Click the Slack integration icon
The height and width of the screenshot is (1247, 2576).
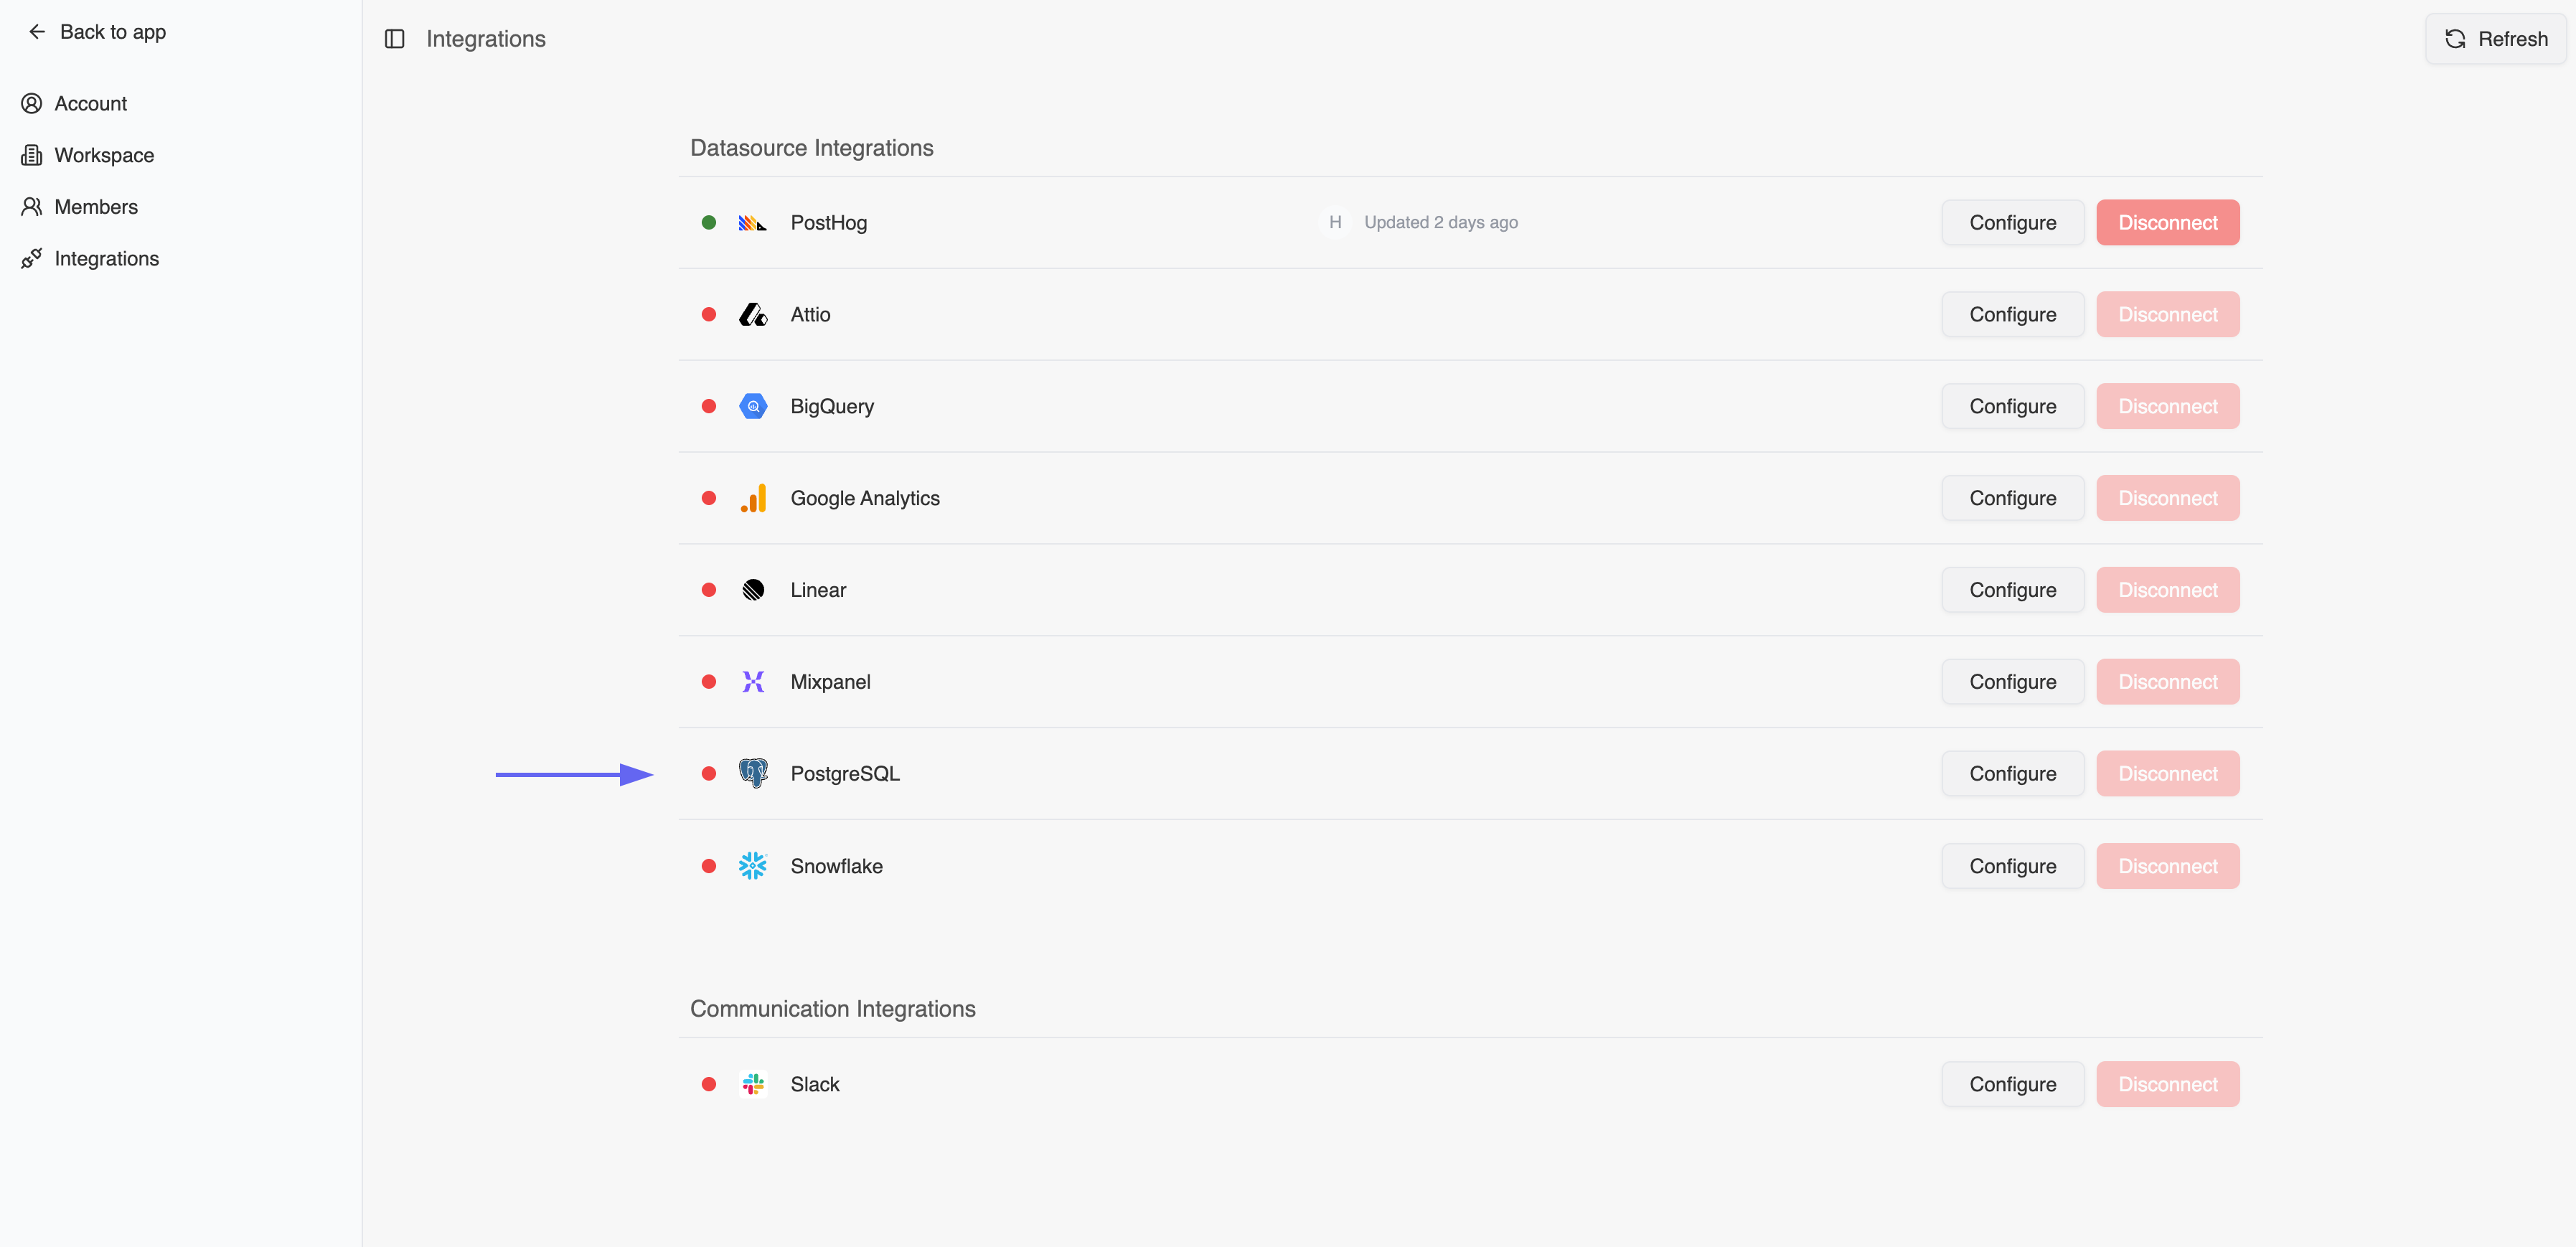point(752,1083)
